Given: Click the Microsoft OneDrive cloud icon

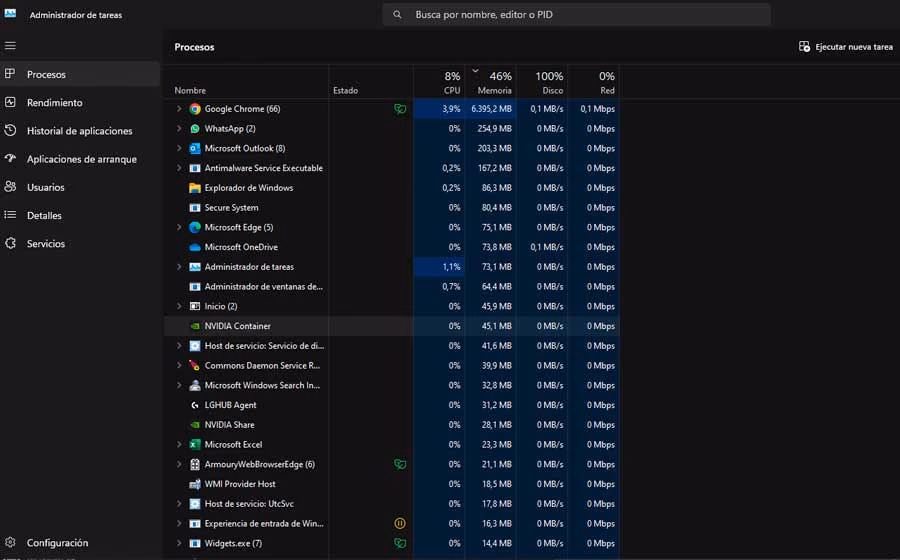Looking at the screenshot, I should click(x=195, y=247).
